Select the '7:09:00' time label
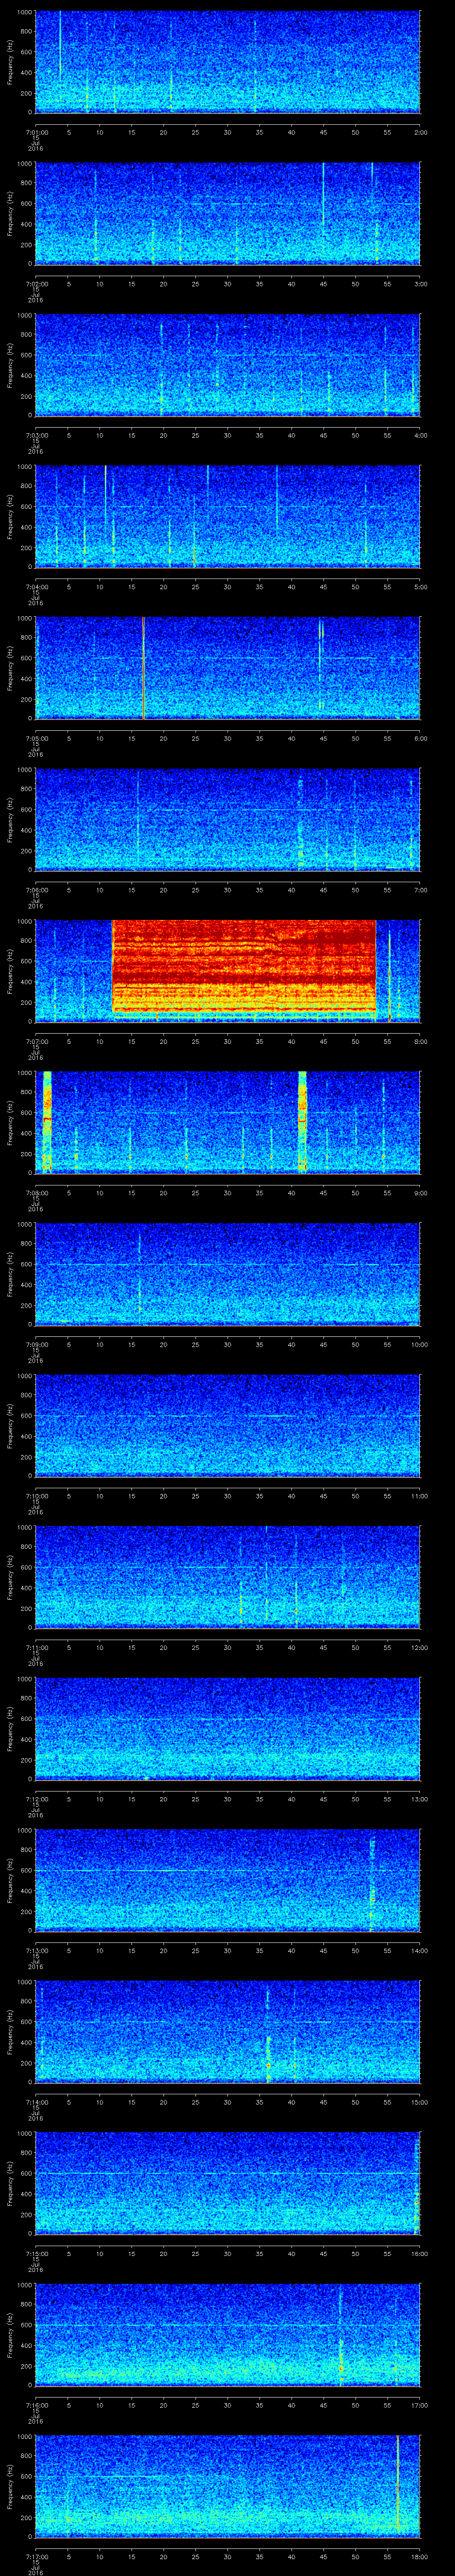 [36, 1345]
